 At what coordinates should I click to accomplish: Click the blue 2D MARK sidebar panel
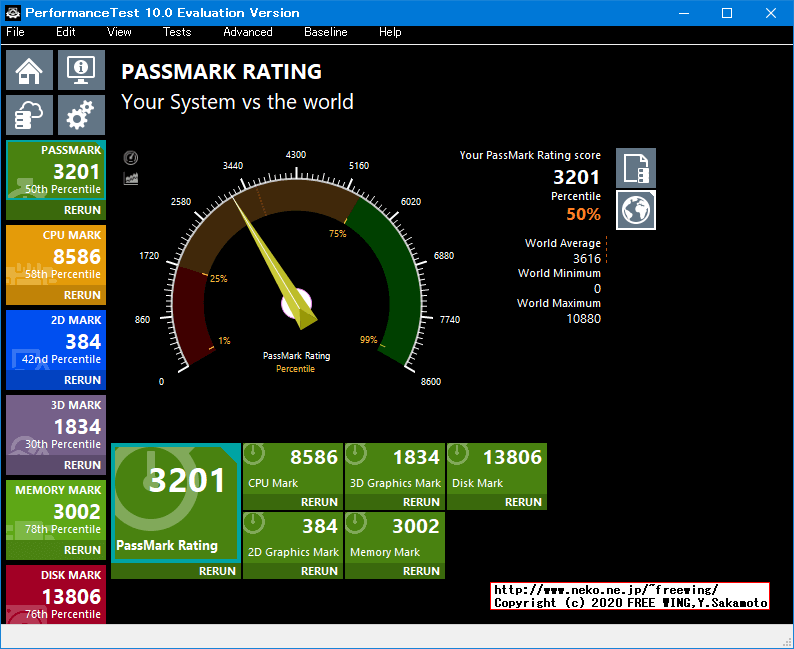(55, 342)
